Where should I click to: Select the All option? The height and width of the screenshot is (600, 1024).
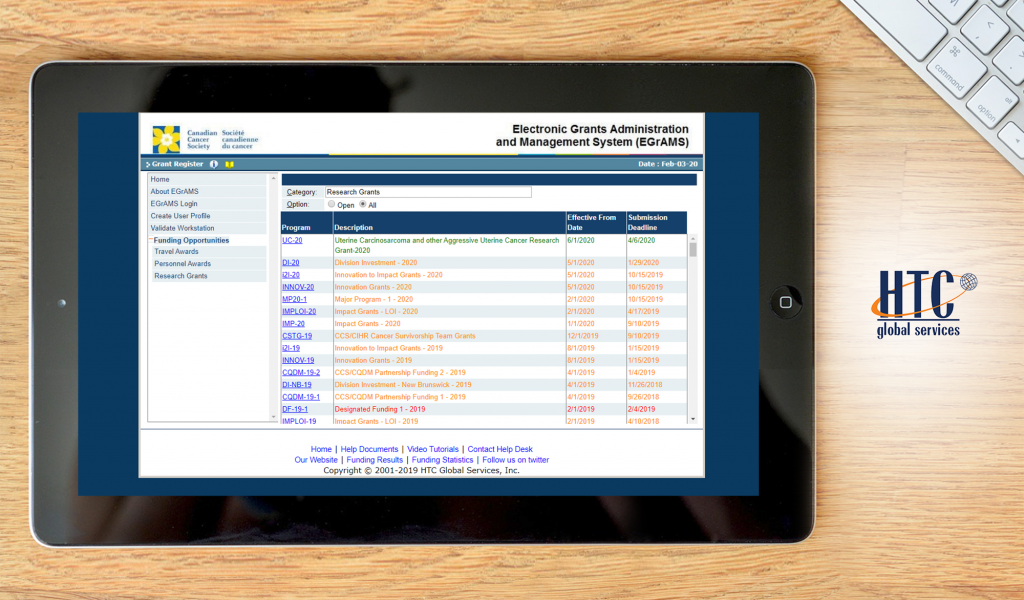(x=364, y=204)
